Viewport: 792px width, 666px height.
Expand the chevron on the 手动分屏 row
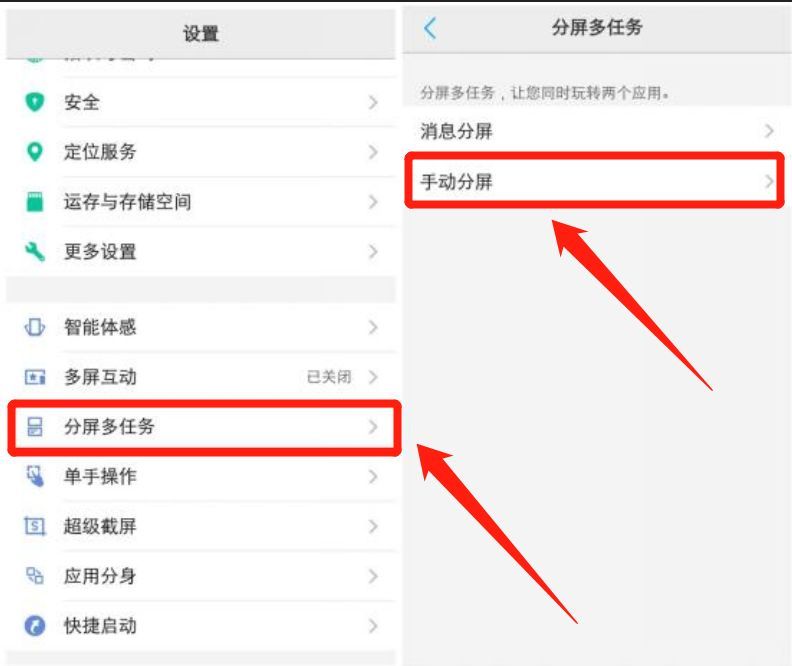coord(769,181)
